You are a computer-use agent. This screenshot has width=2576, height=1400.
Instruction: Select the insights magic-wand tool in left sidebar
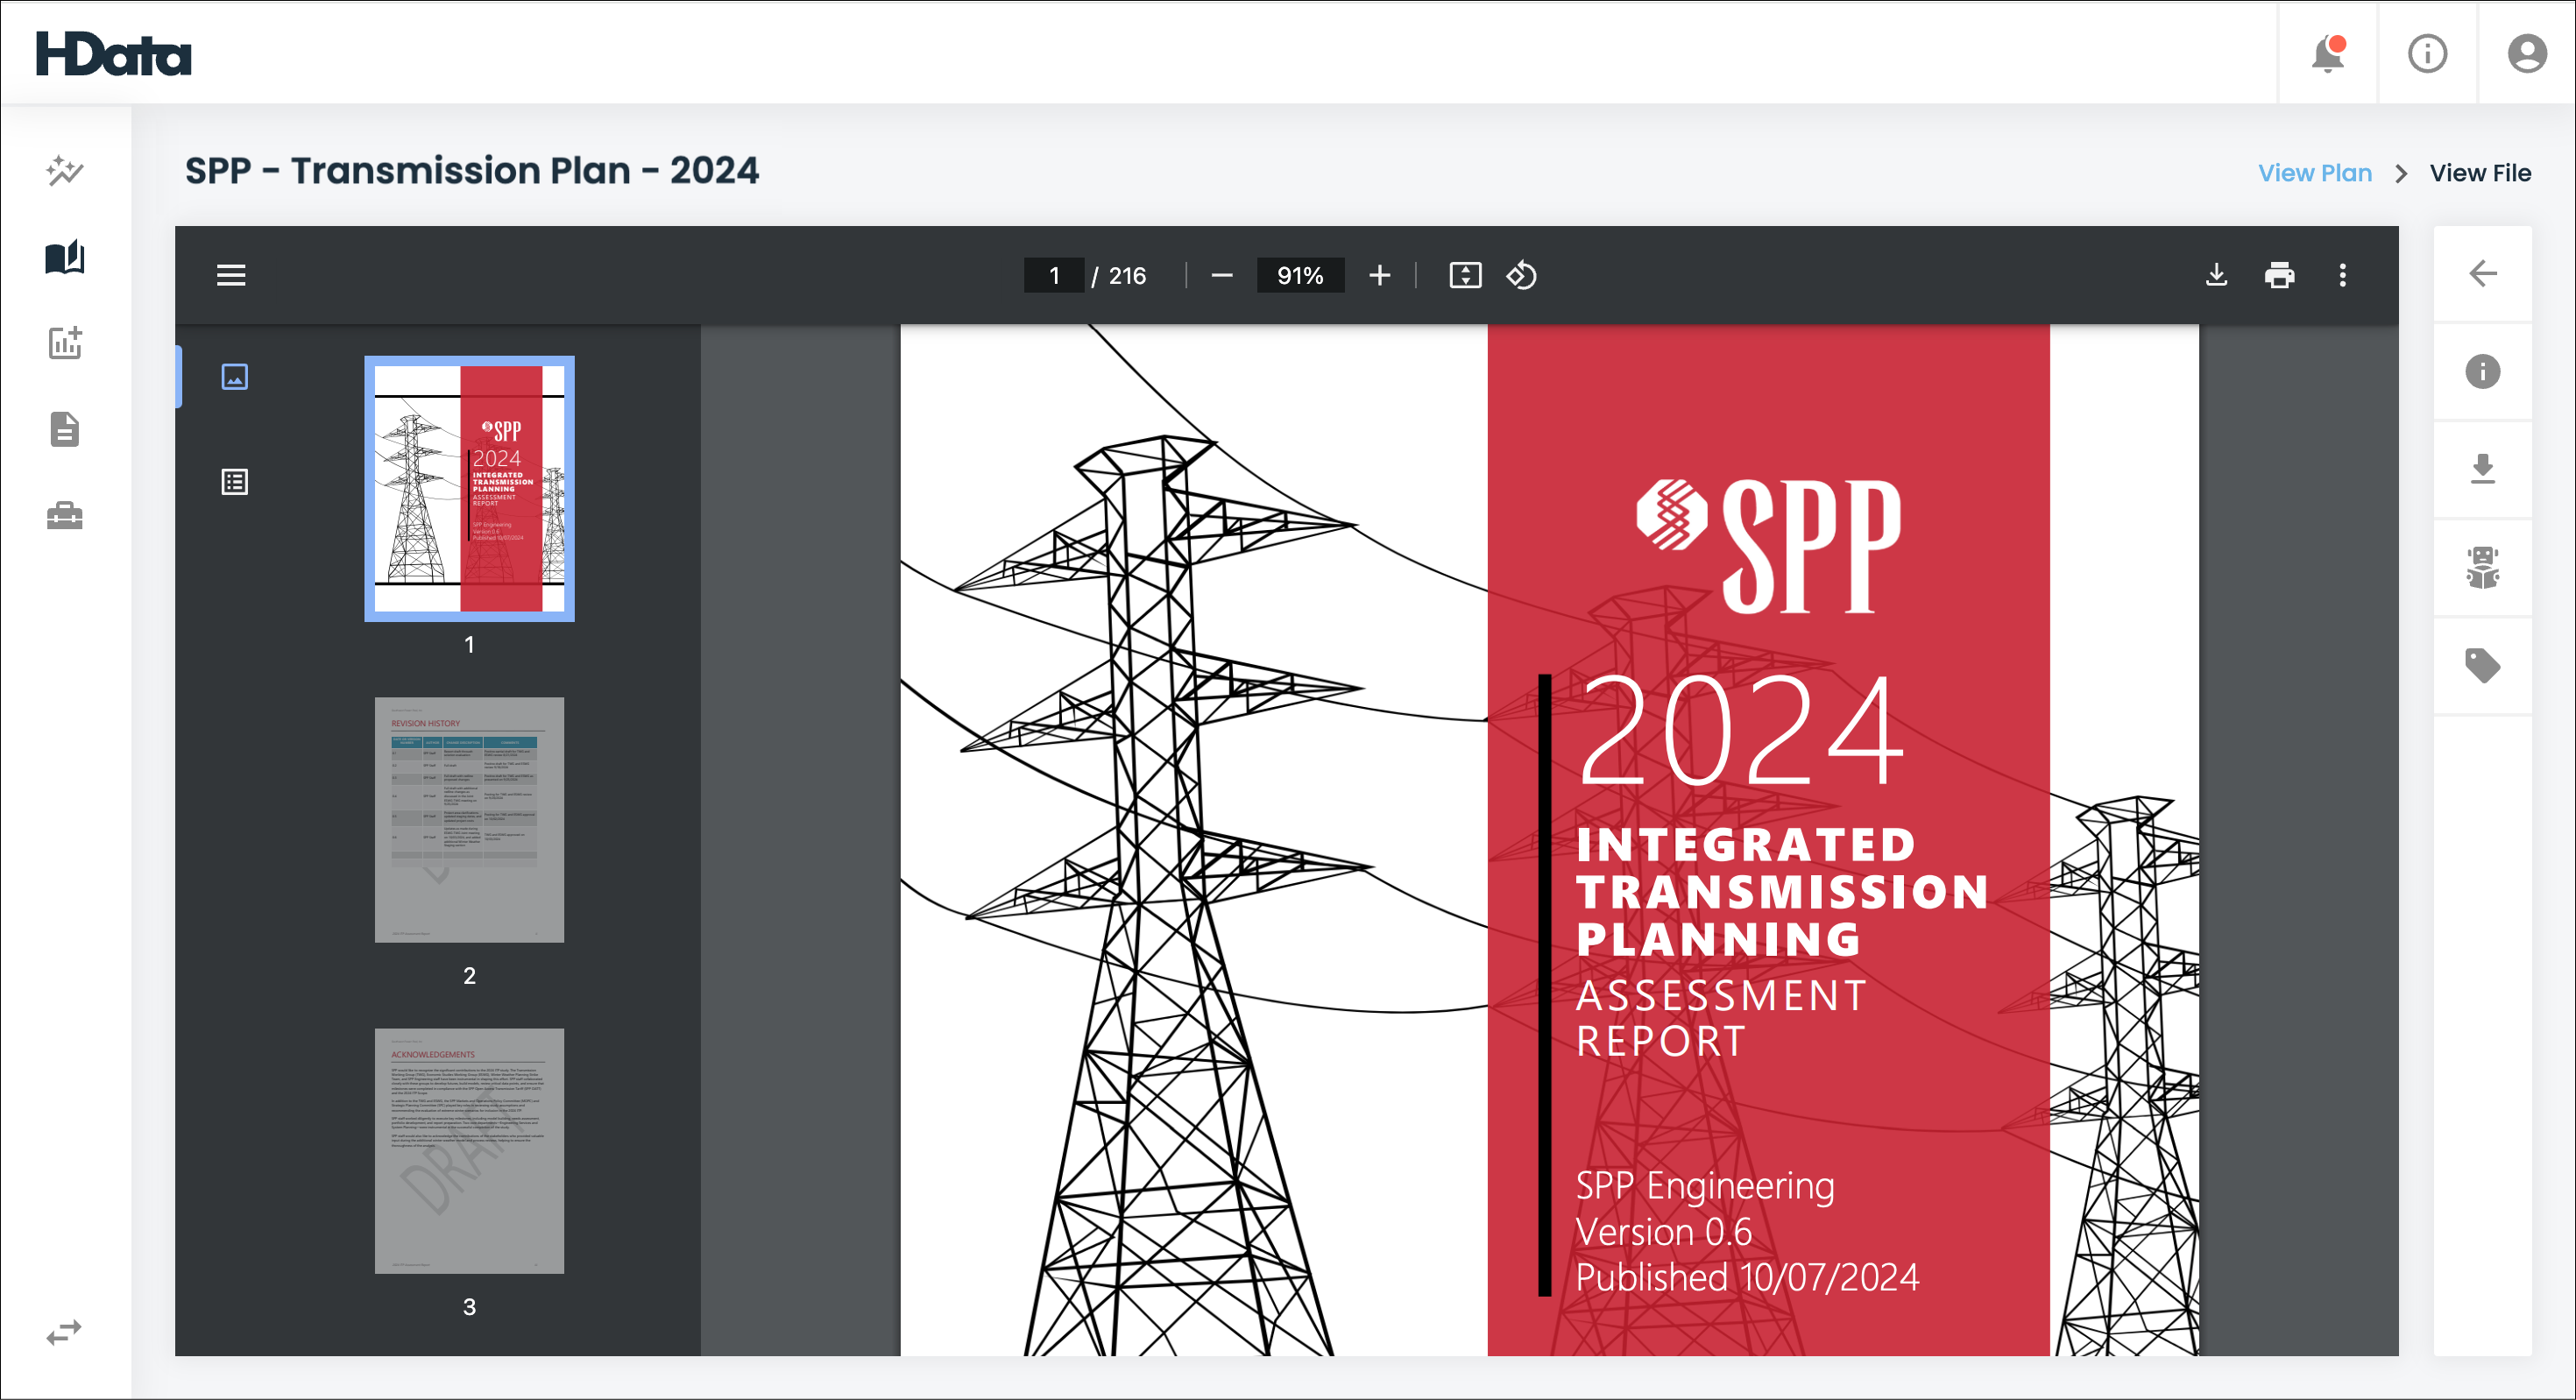pos(64,172)
